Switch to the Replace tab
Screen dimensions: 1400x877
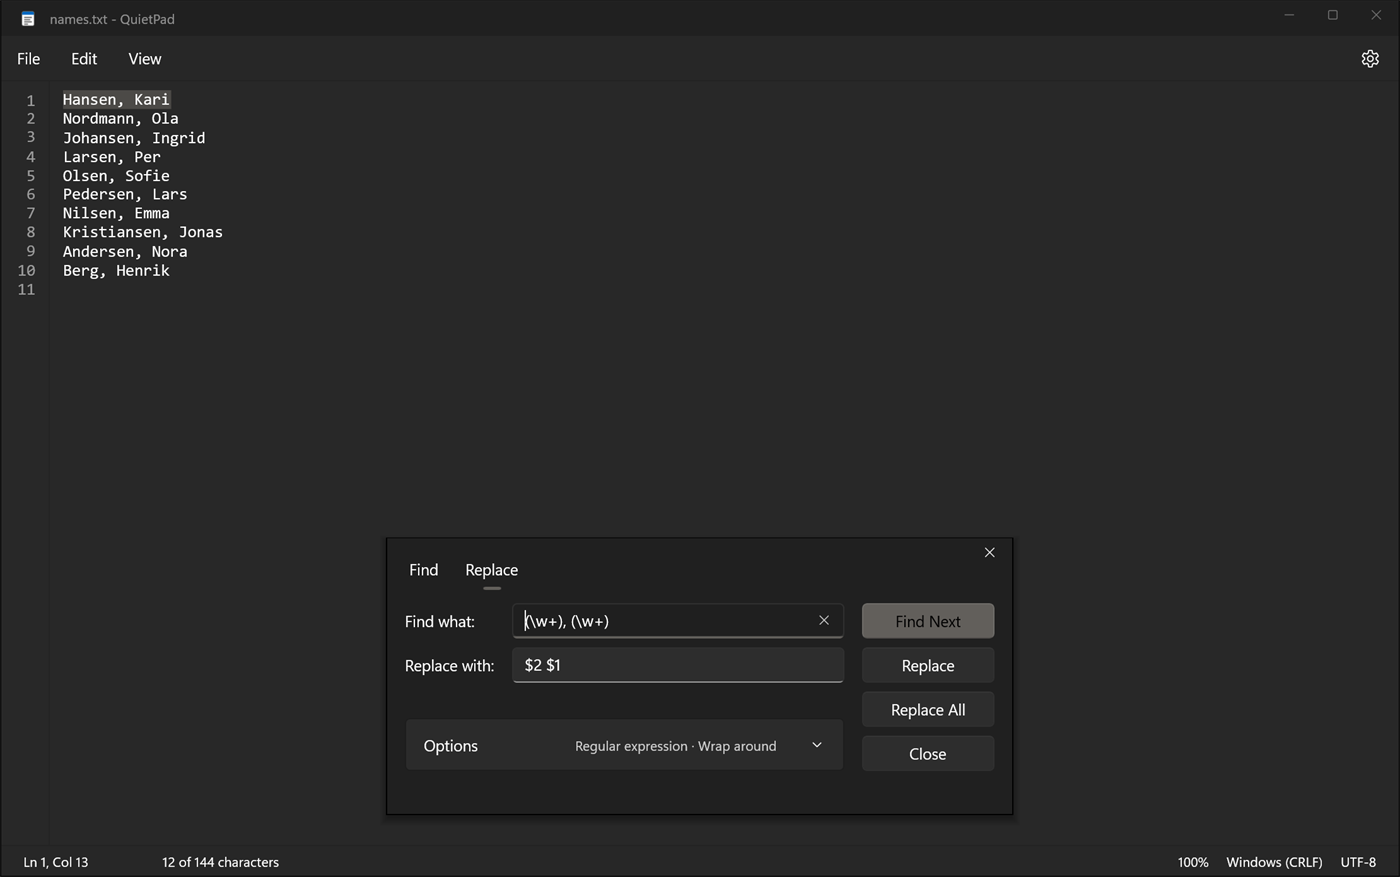pos(492,570)
